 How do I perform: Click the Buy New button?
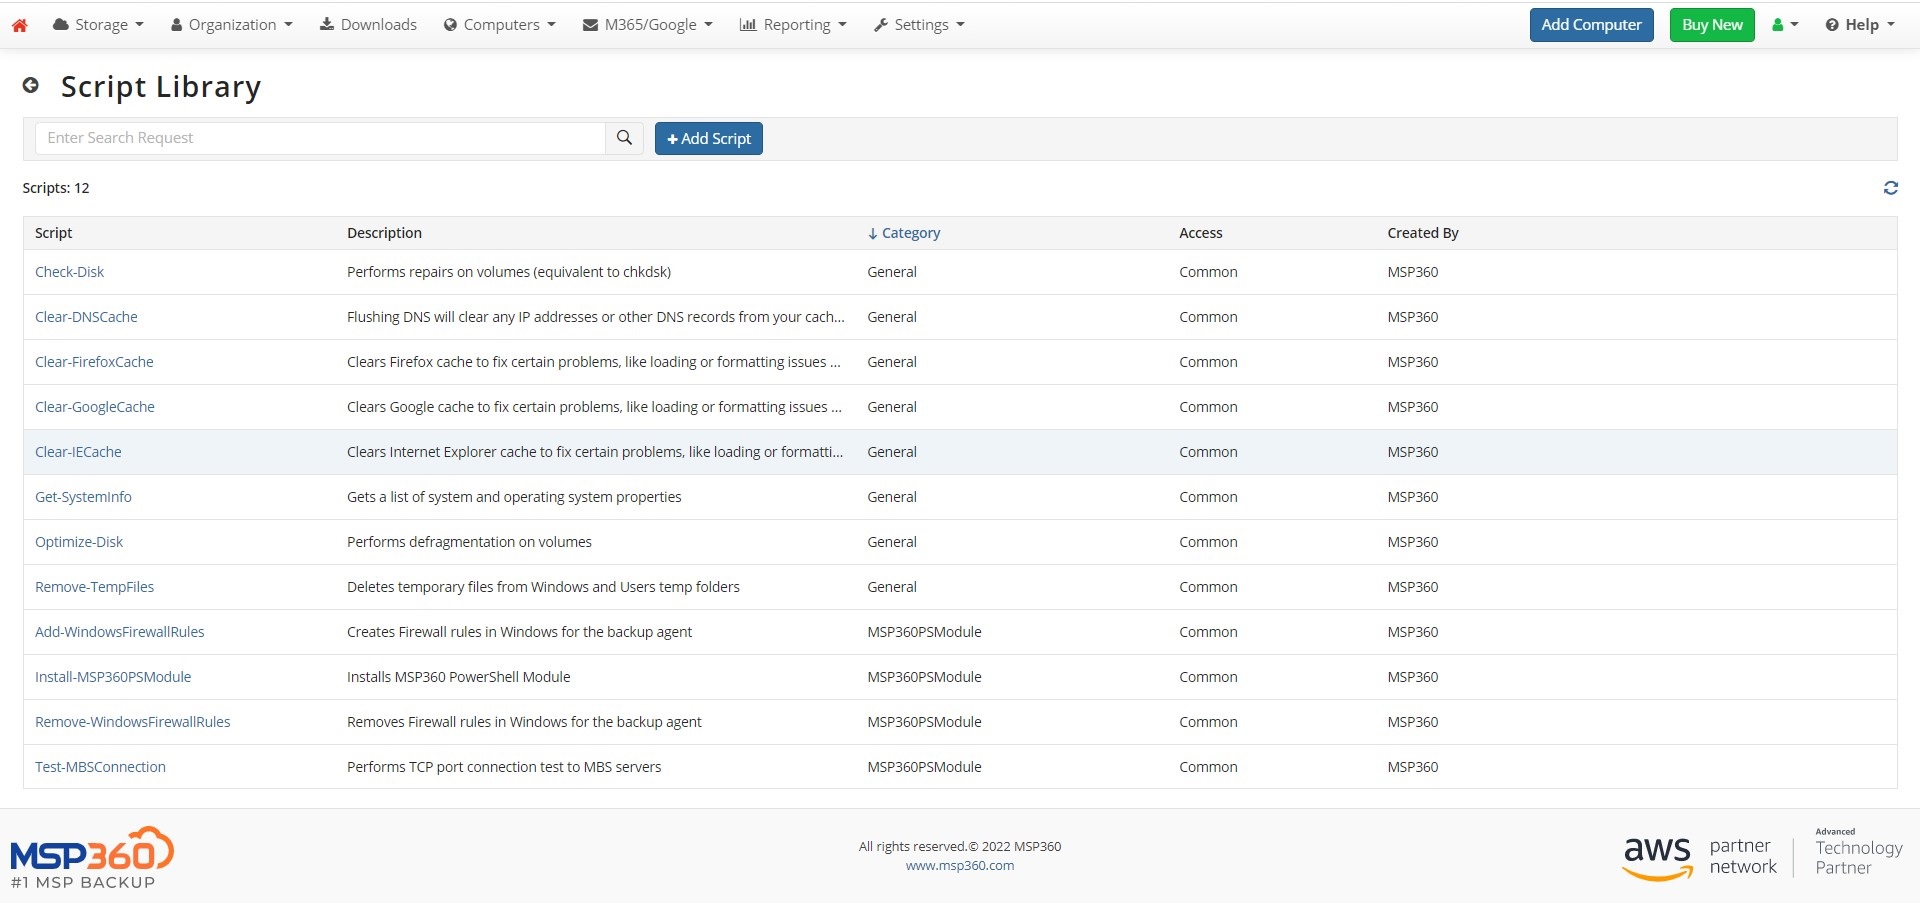click(1712, 25)
